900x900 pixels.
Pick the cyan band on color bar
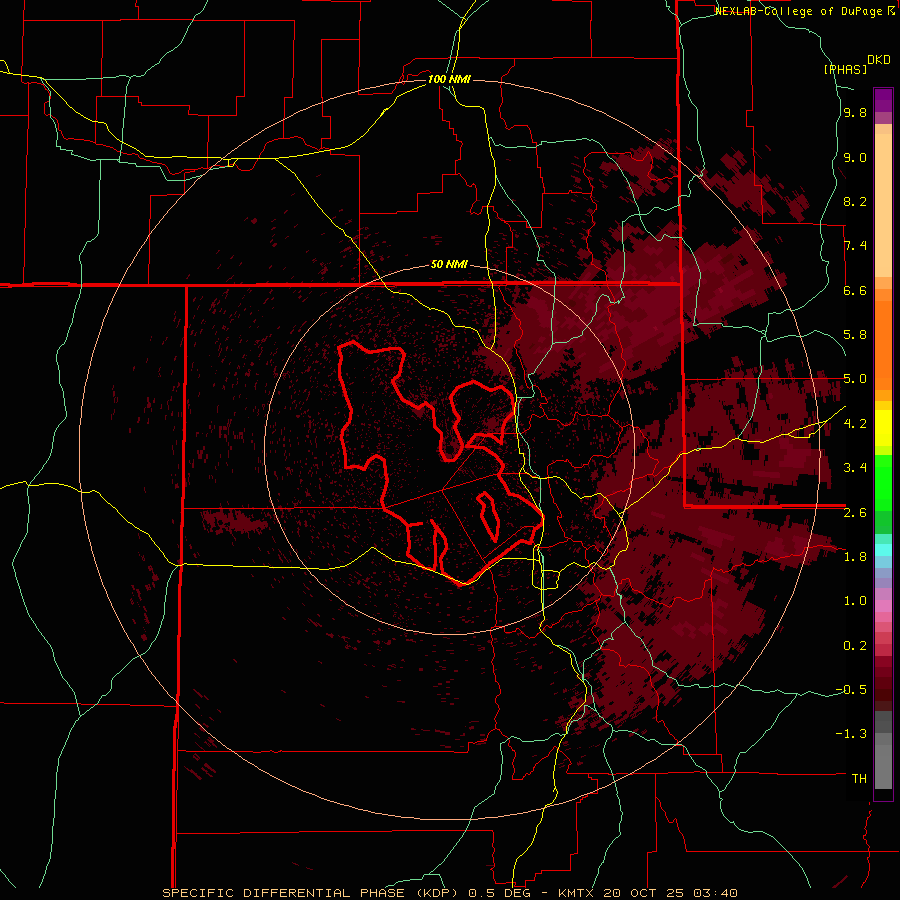click(883, 549)
